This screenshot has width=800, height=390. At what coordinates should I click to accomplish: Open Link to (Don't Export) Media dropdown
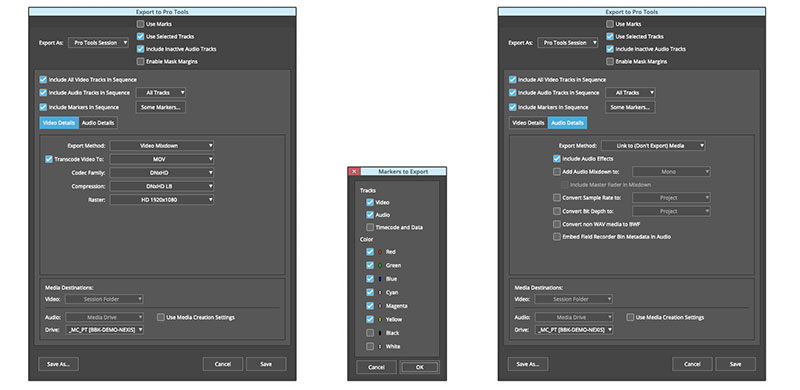pos(653,146)
